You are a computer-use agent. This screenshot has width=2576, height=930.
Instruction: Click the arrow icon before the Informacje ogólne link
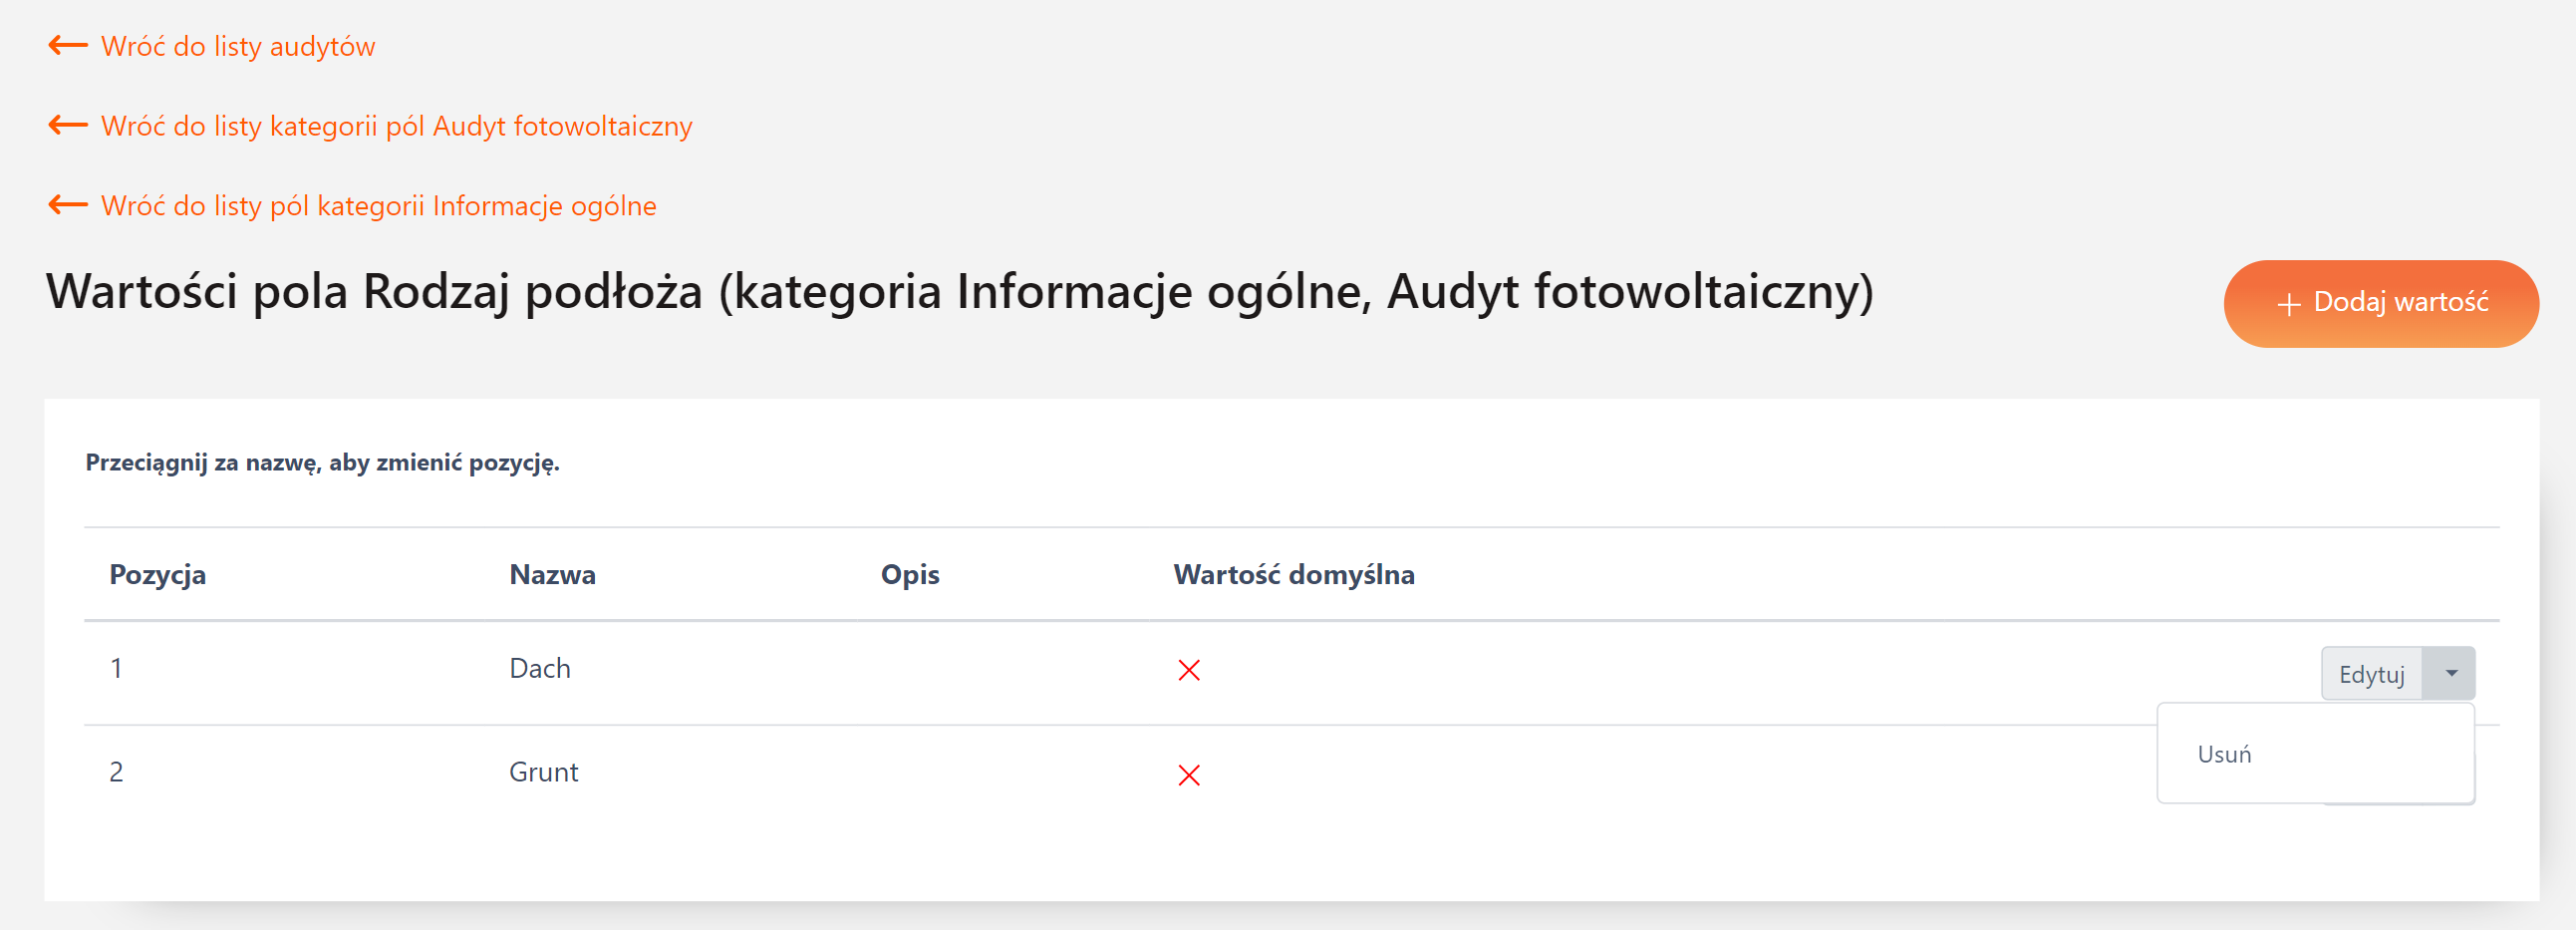tap(68, 205)
